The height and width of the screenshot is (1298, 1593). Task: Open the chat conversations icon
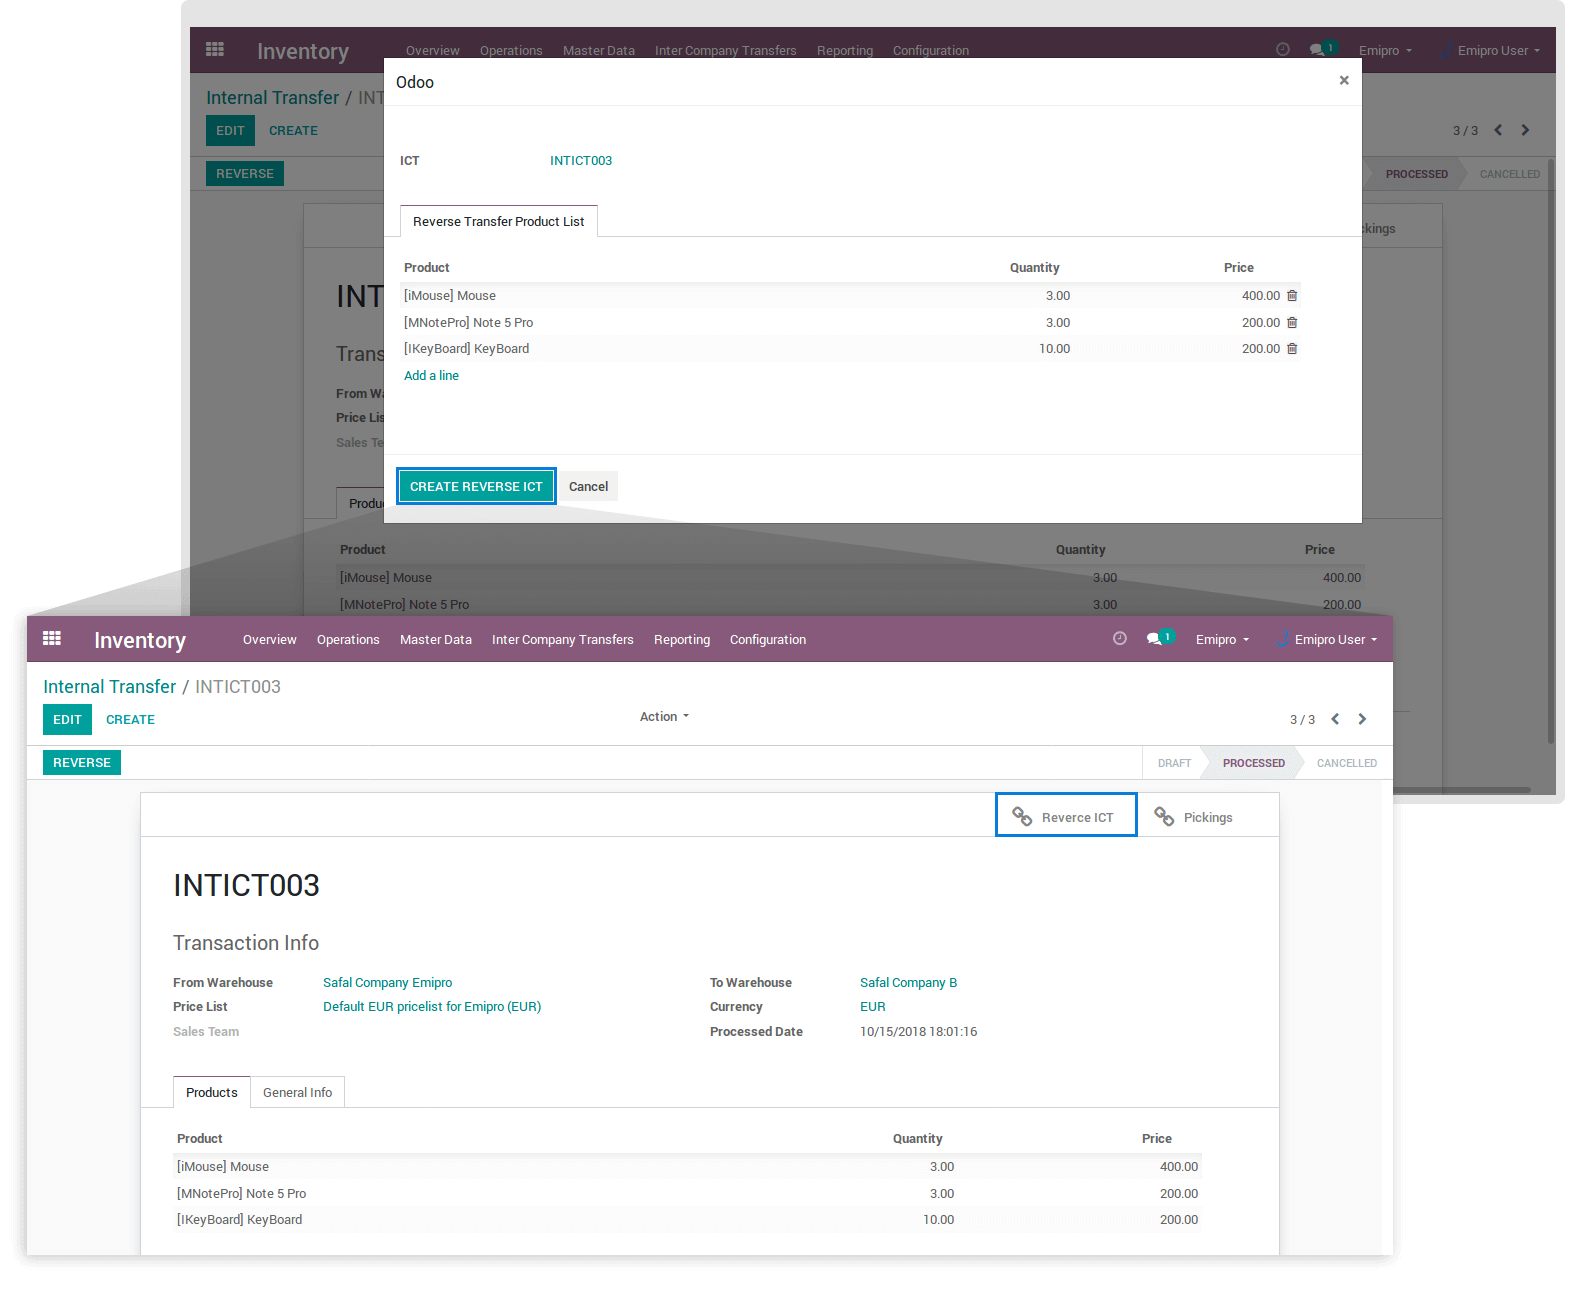click(1154, 639)
